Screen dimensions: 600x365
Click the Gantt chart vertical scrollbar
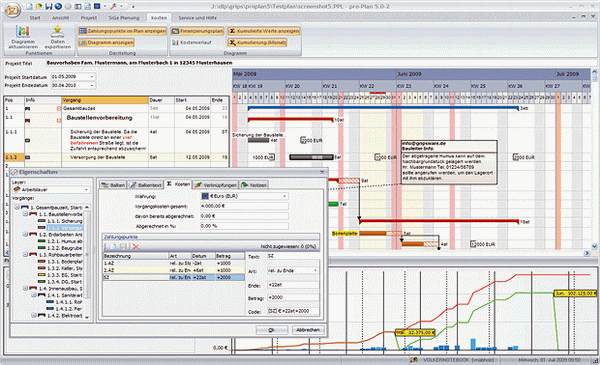pyautogui.click(x=594, y=159)
